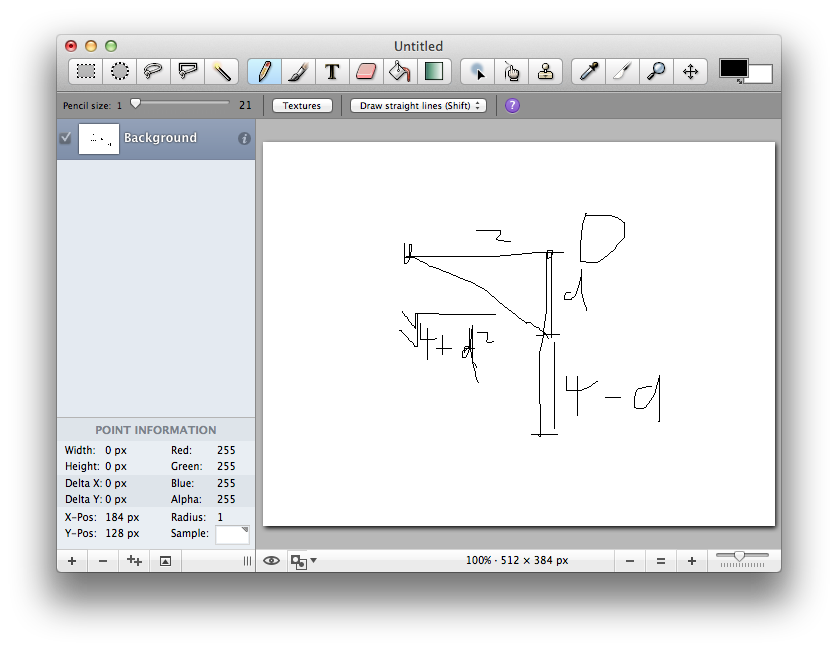838x651 pixels.
Task: Select the crop knife tool
Action: coord(623,71)
